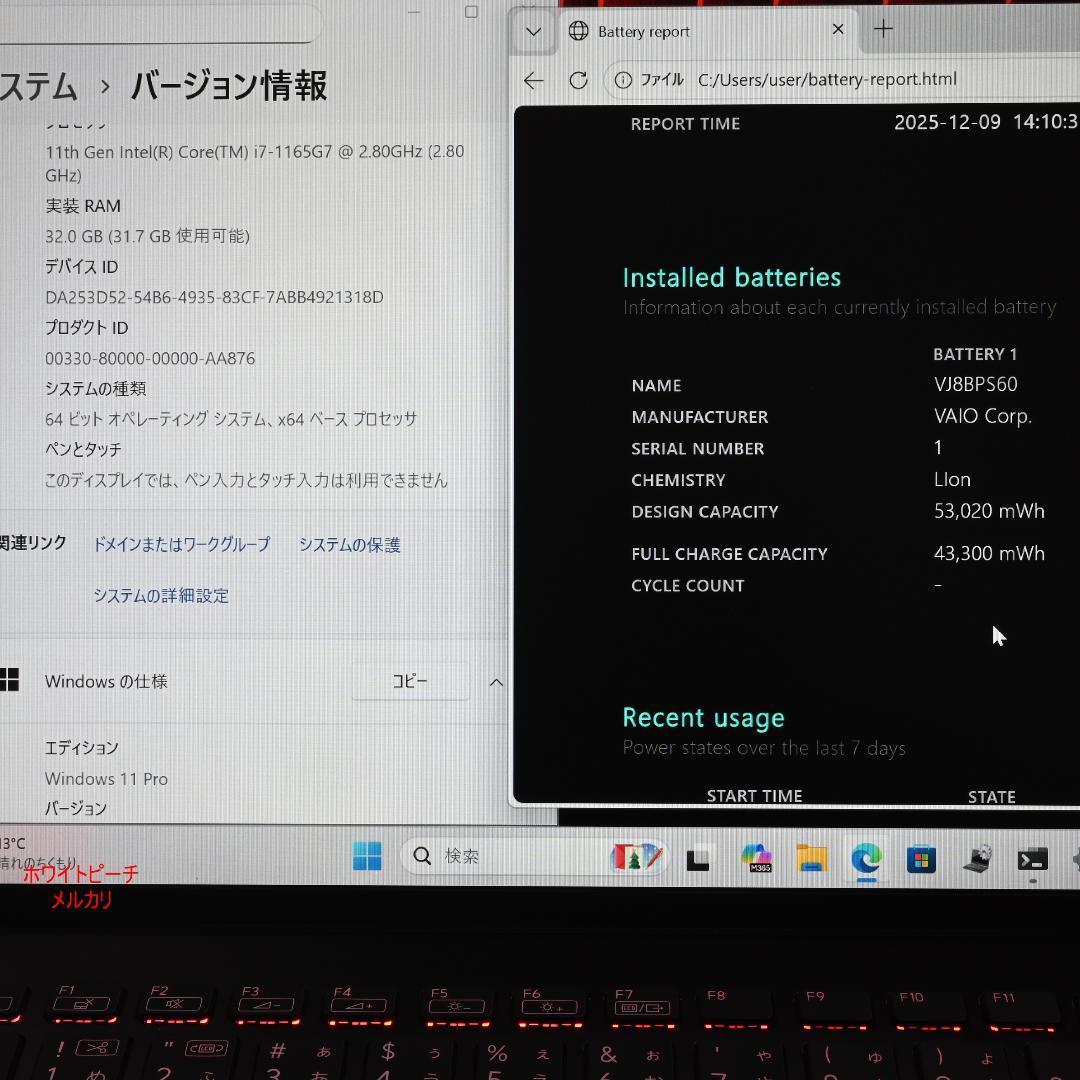Collapse the Windows の仕様 section chevron

click(497, 681)
